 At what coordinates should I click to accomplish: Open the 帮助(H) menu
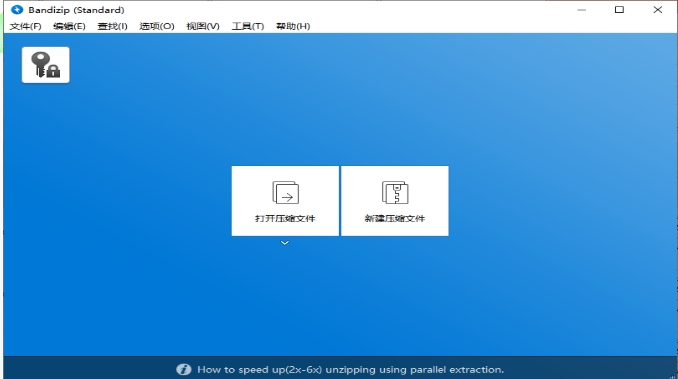pos(293,26)
